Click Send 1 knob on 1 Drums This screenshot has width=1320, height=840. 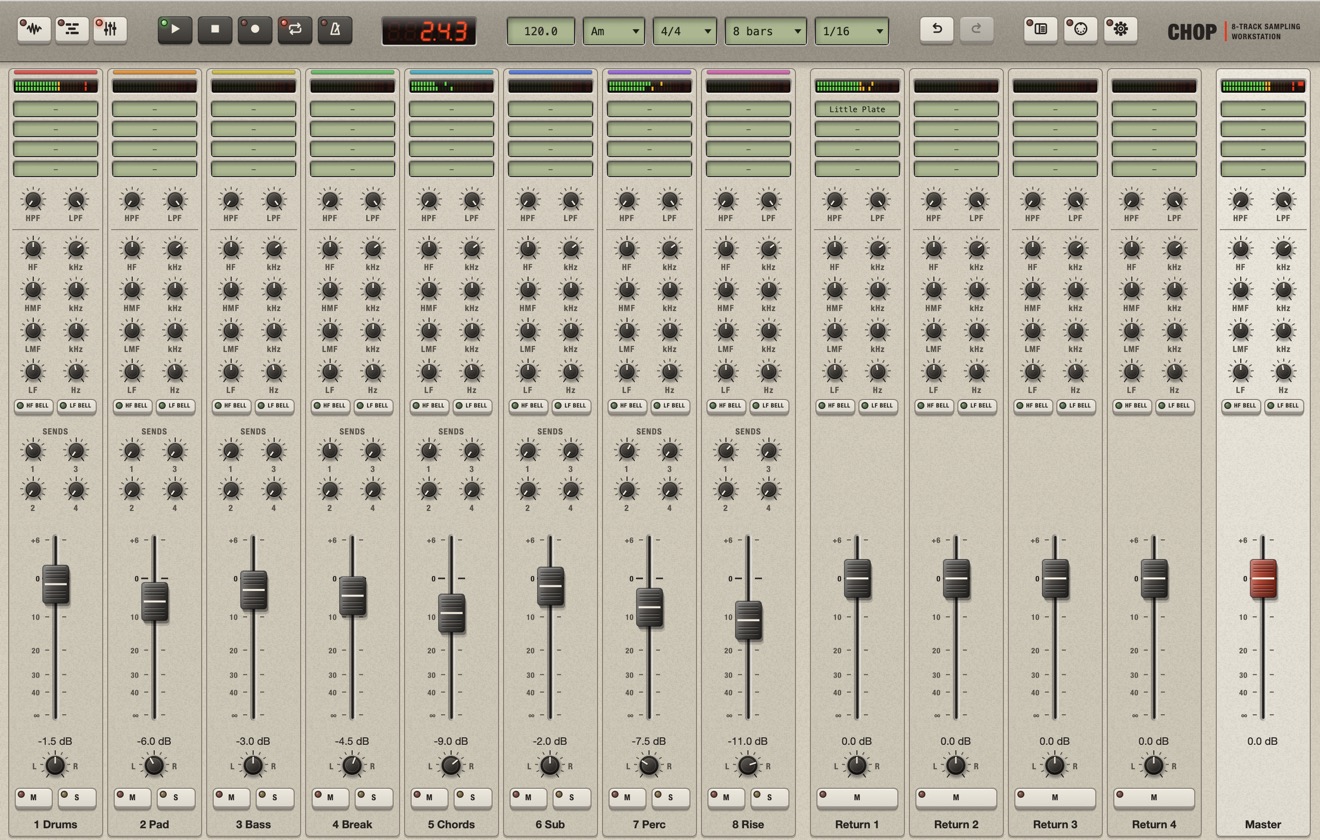tap(33, 451)
